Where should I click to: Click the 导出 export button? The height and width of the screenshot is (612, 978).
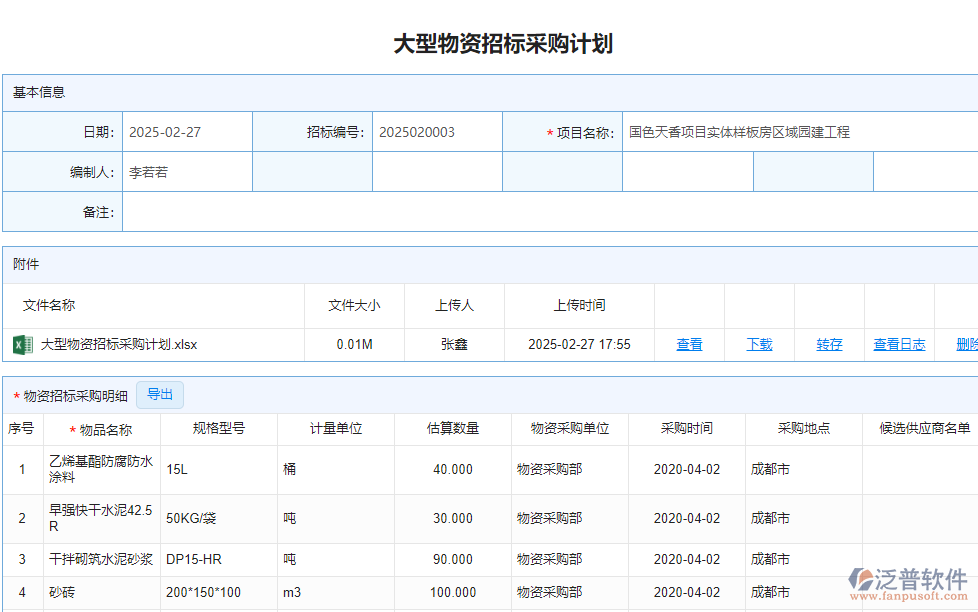point(159,394)
